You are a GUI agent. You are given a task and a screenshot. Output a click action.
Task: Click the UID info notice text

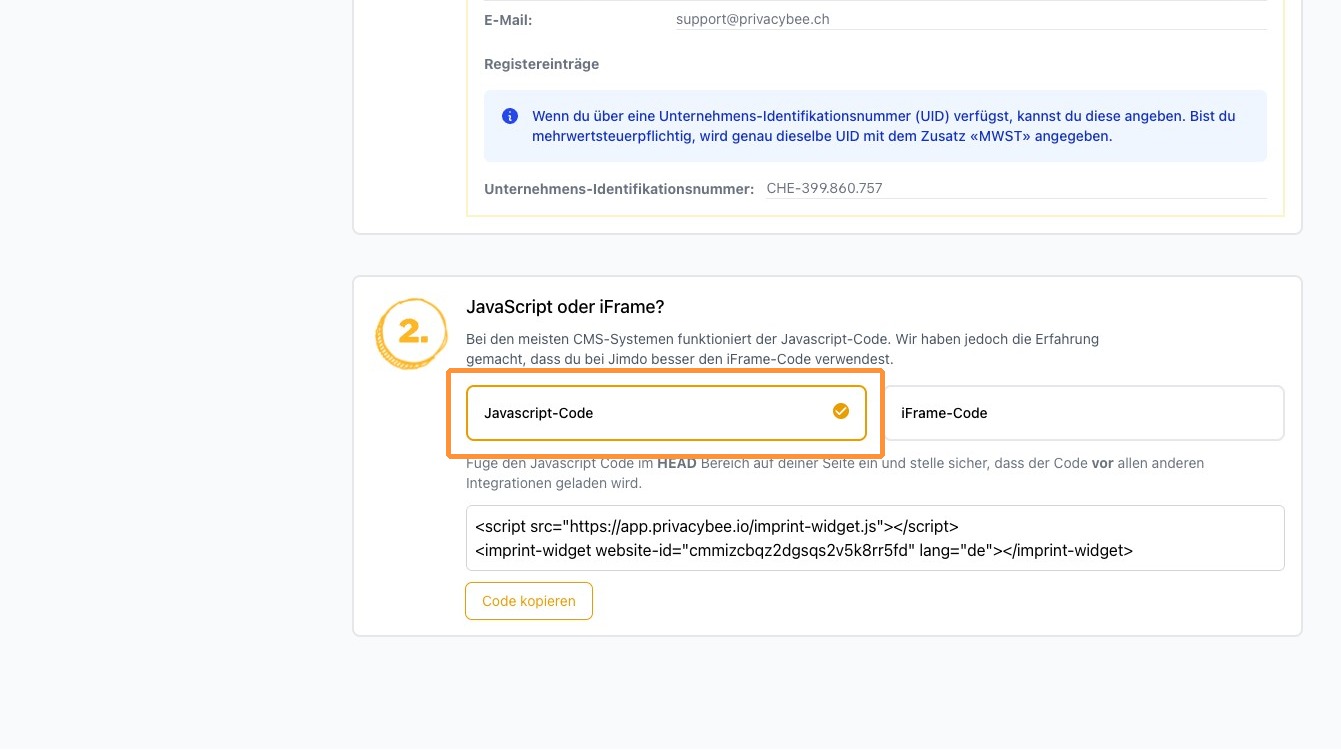pos(884,126)
